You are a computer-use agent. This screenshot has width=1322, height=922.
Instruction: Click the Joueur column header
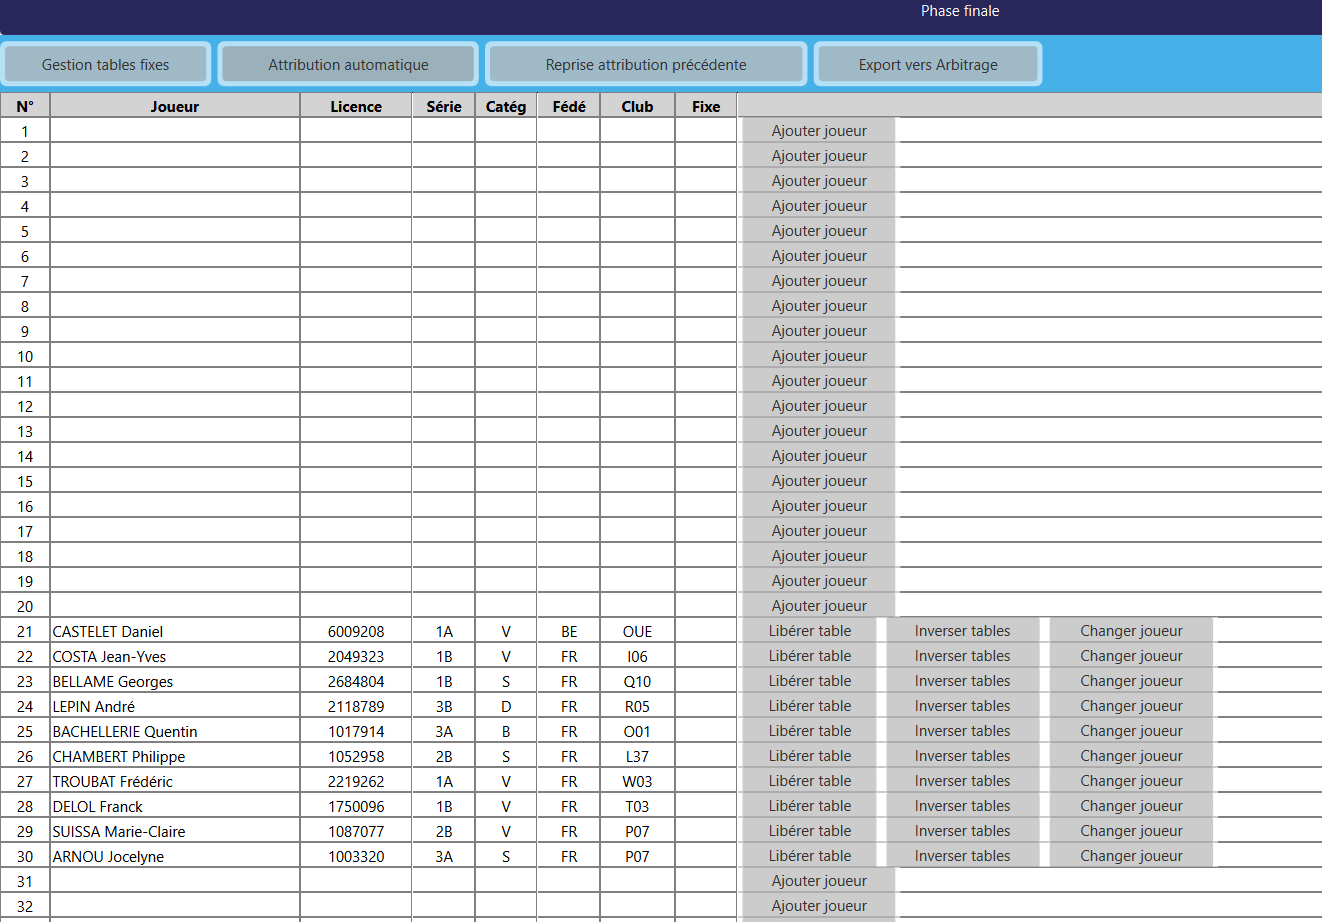point(175,106)
